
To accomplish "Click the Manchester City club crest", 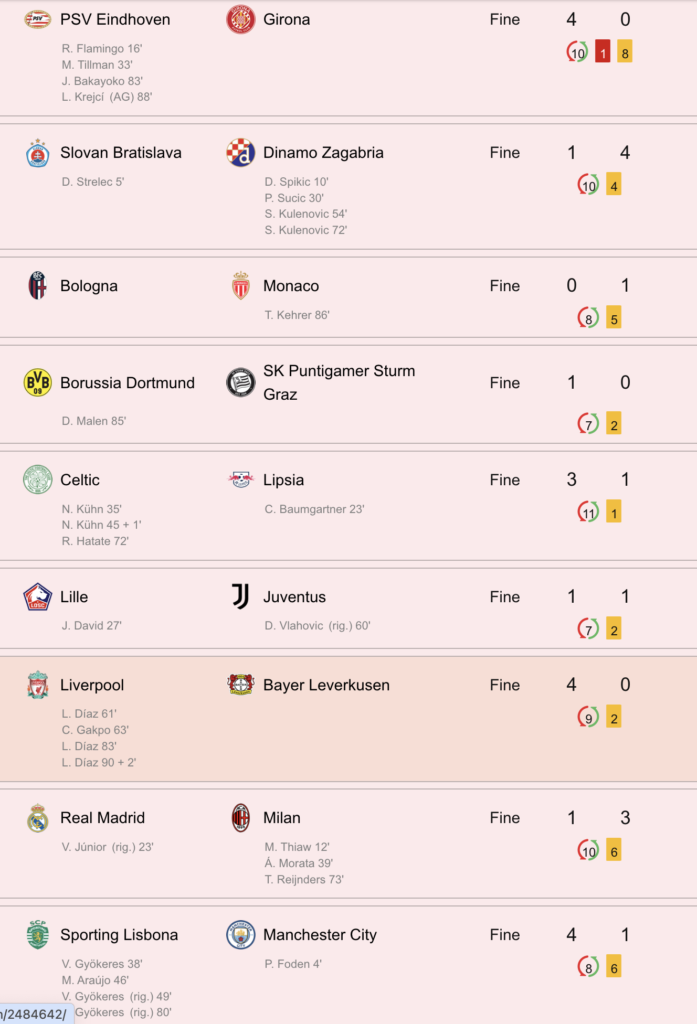I will [x=240, y=935].
